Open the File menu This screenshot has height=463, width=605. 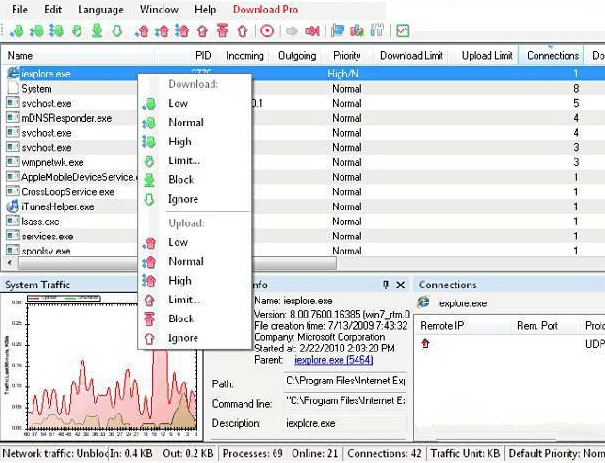coord(20,9)
